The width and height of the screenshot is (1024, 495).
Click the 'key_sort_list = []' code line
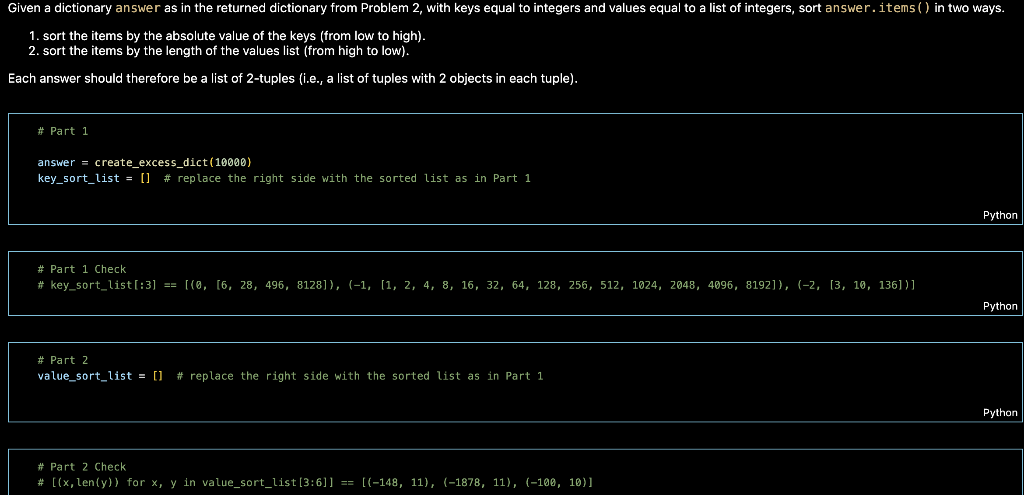(x=284, y=178)
